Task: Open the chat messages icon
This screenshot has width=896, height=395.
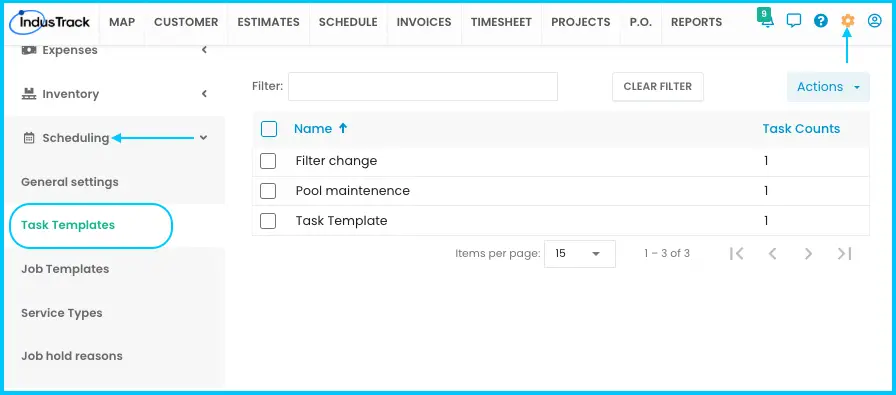Action: pyautogui.click(x=794, y=21)
